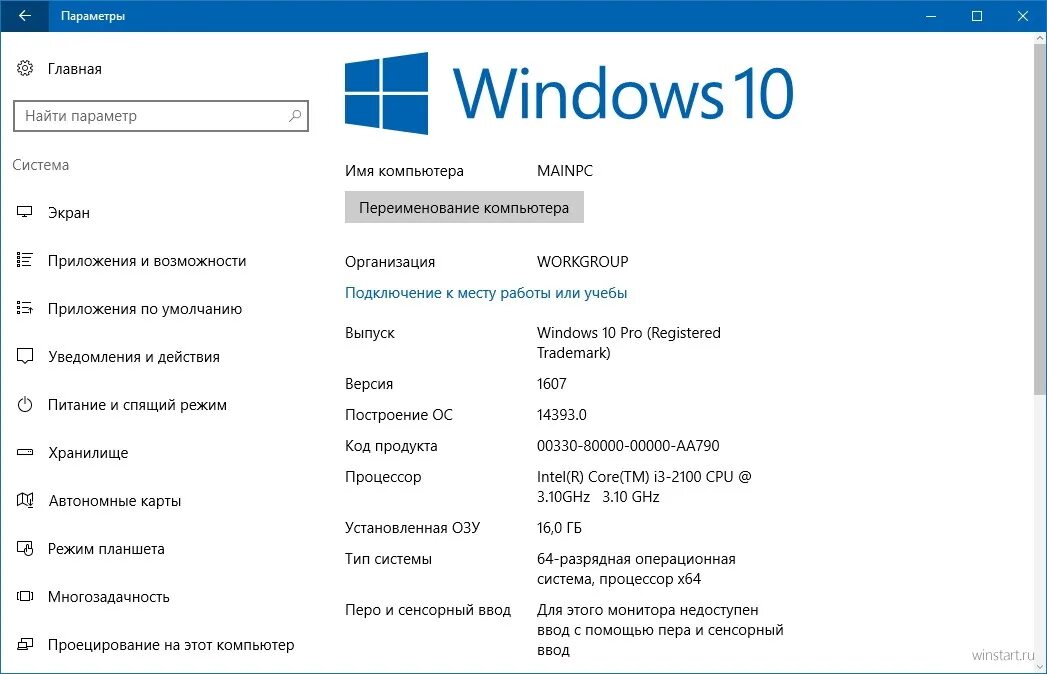This screenshot has height=674, width=1047.
Task: Click the Многозадачность icon
Action: click(x=25, y=596)
